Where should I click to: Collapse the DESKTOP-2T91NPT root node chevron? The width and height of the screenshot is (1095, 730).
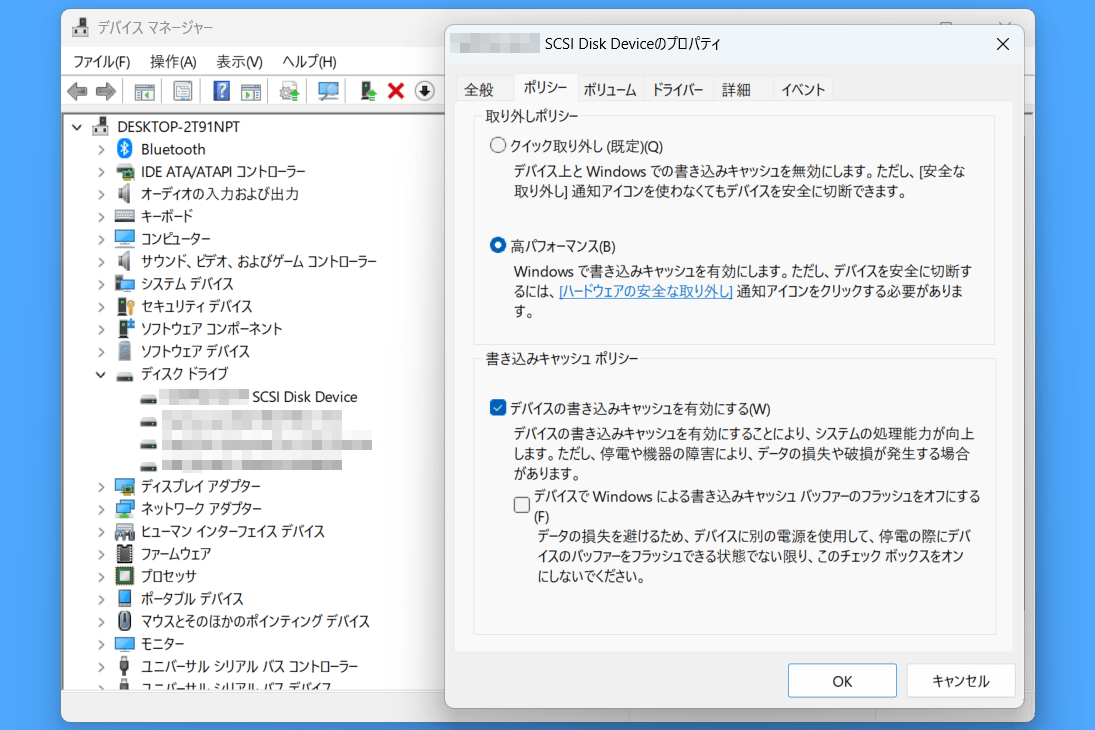pyautogui.click(x=77, y=127)
